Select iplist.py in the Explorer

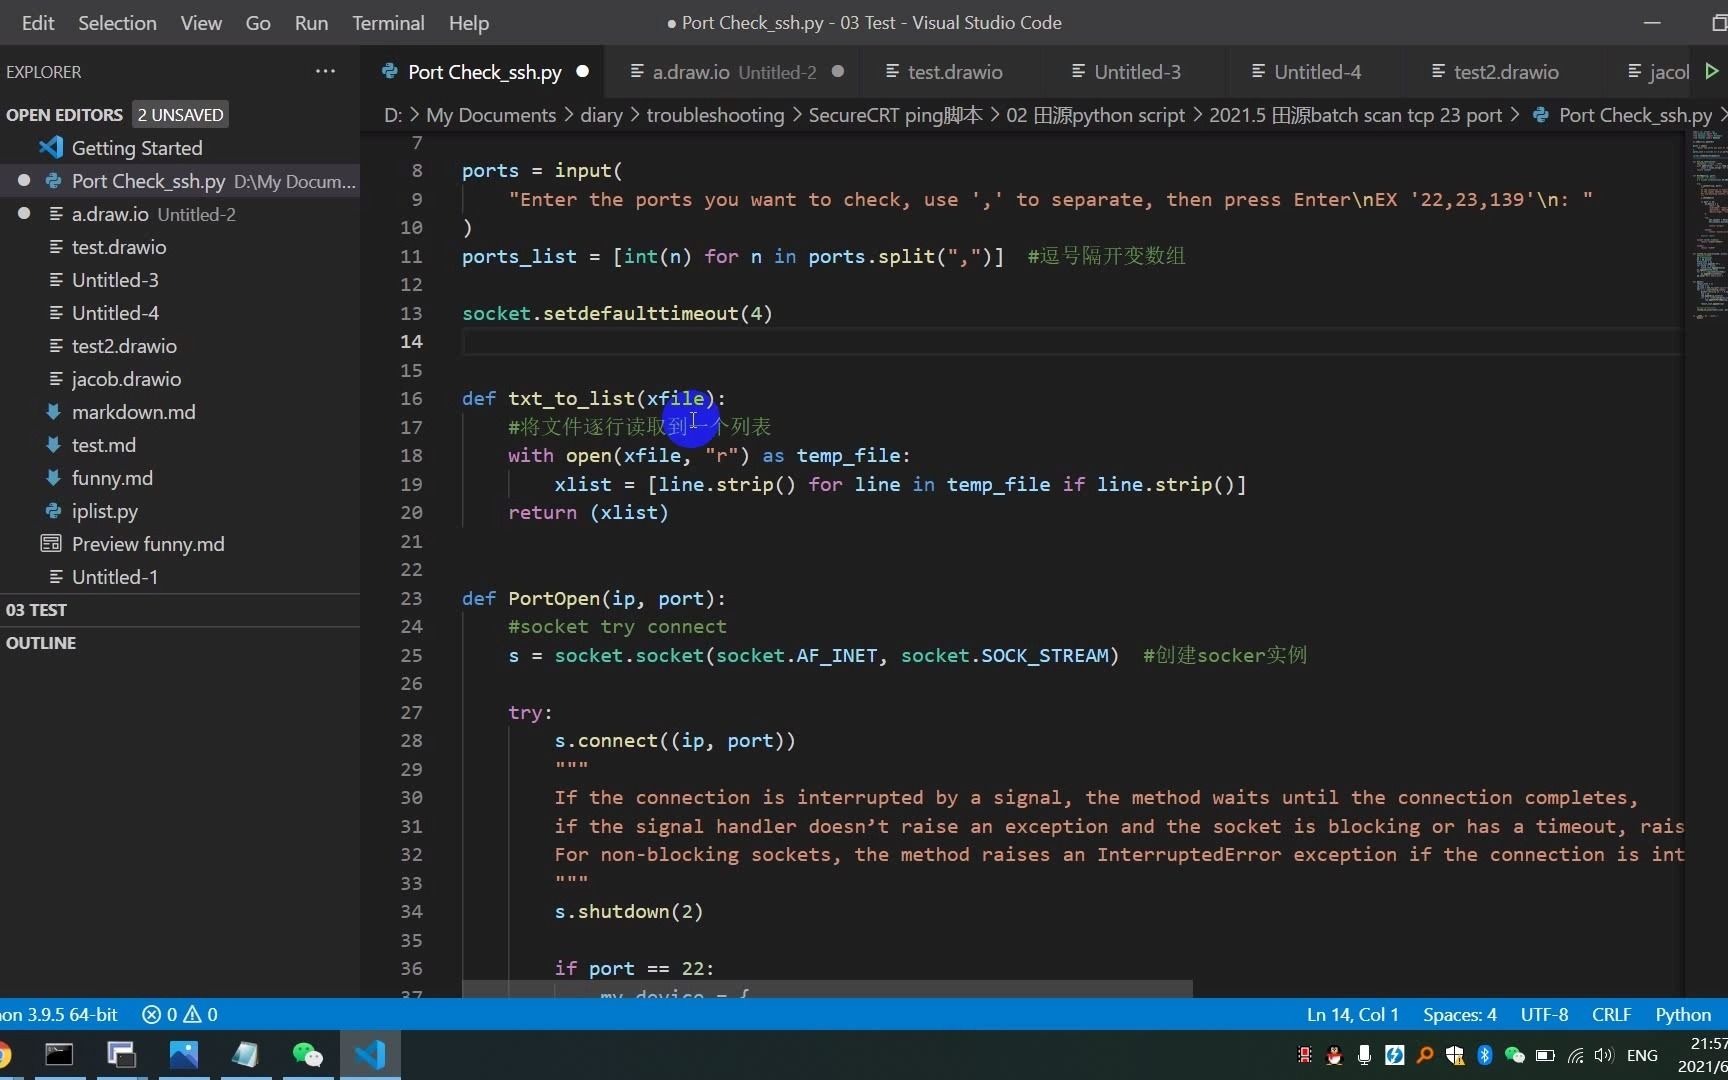pos(105,511)
